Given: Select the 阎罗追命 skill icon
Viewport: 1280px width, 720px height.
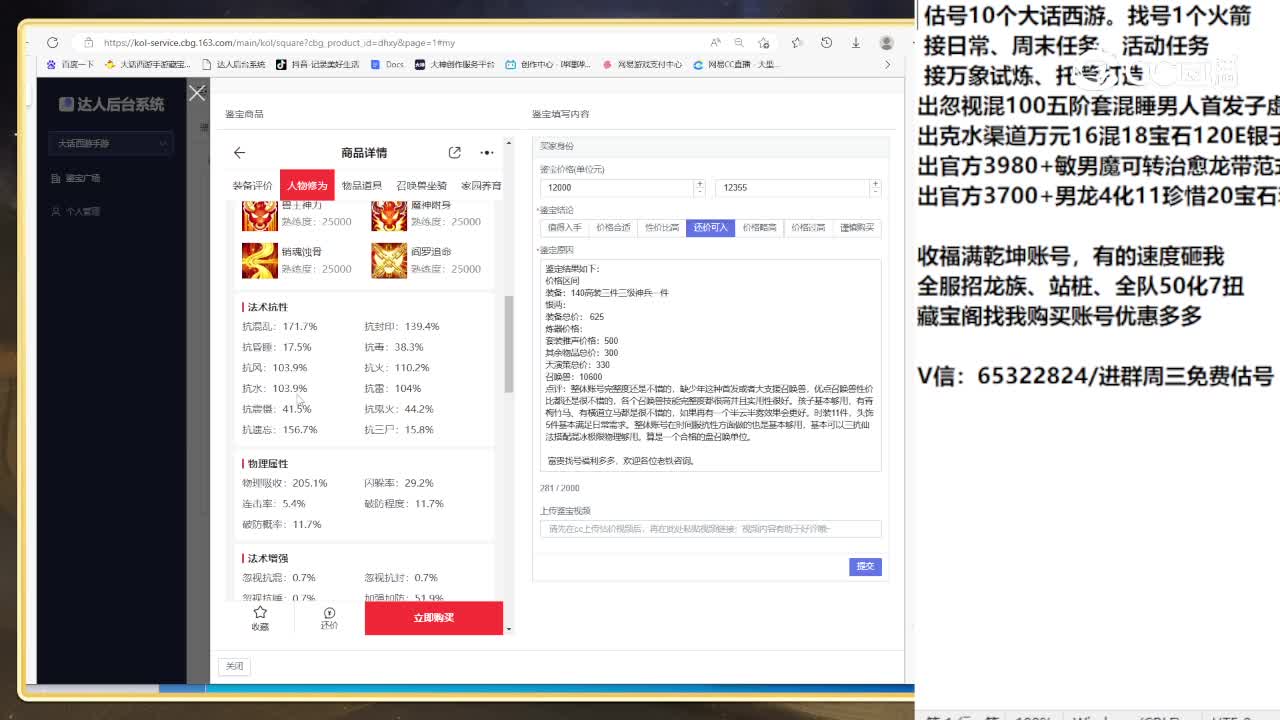Looking at the screenshot, I should [x=389, y=260].
